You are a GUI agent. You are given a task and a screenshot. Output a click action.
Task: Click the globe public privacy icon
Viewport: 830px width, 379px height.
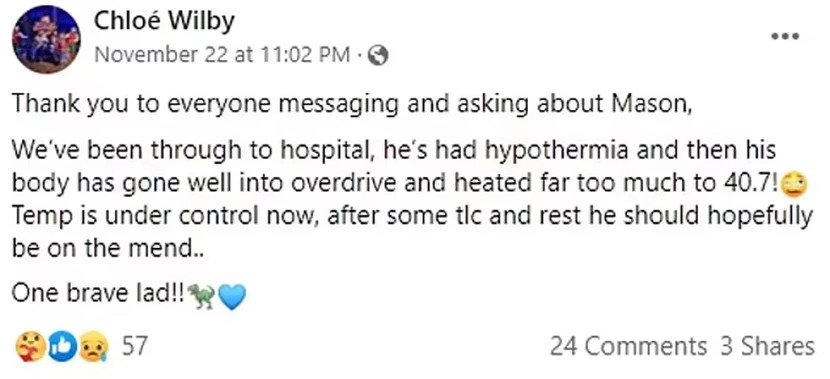tap(377, 56)
